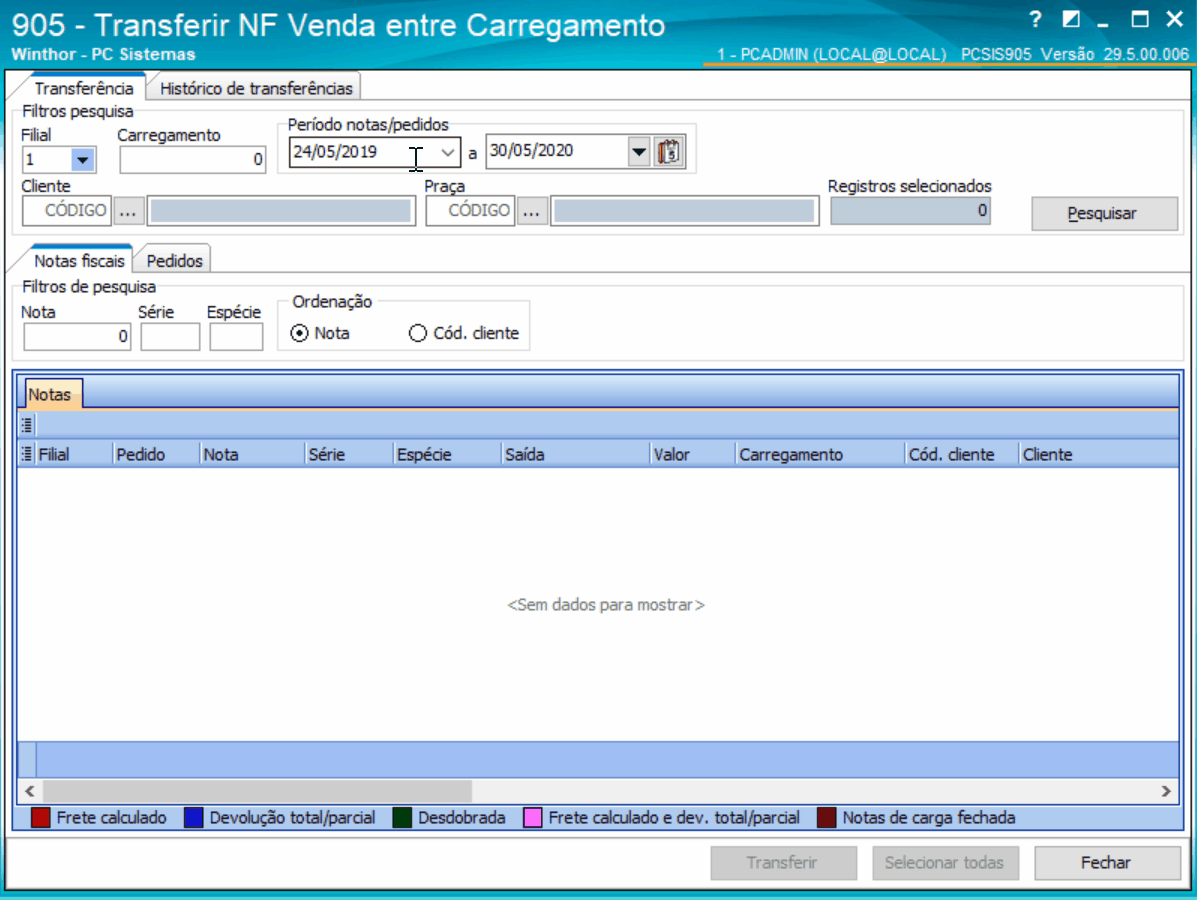Open the grid options icon above Filial column
This screenshot has width=1197, height=900.
point(27,424)
